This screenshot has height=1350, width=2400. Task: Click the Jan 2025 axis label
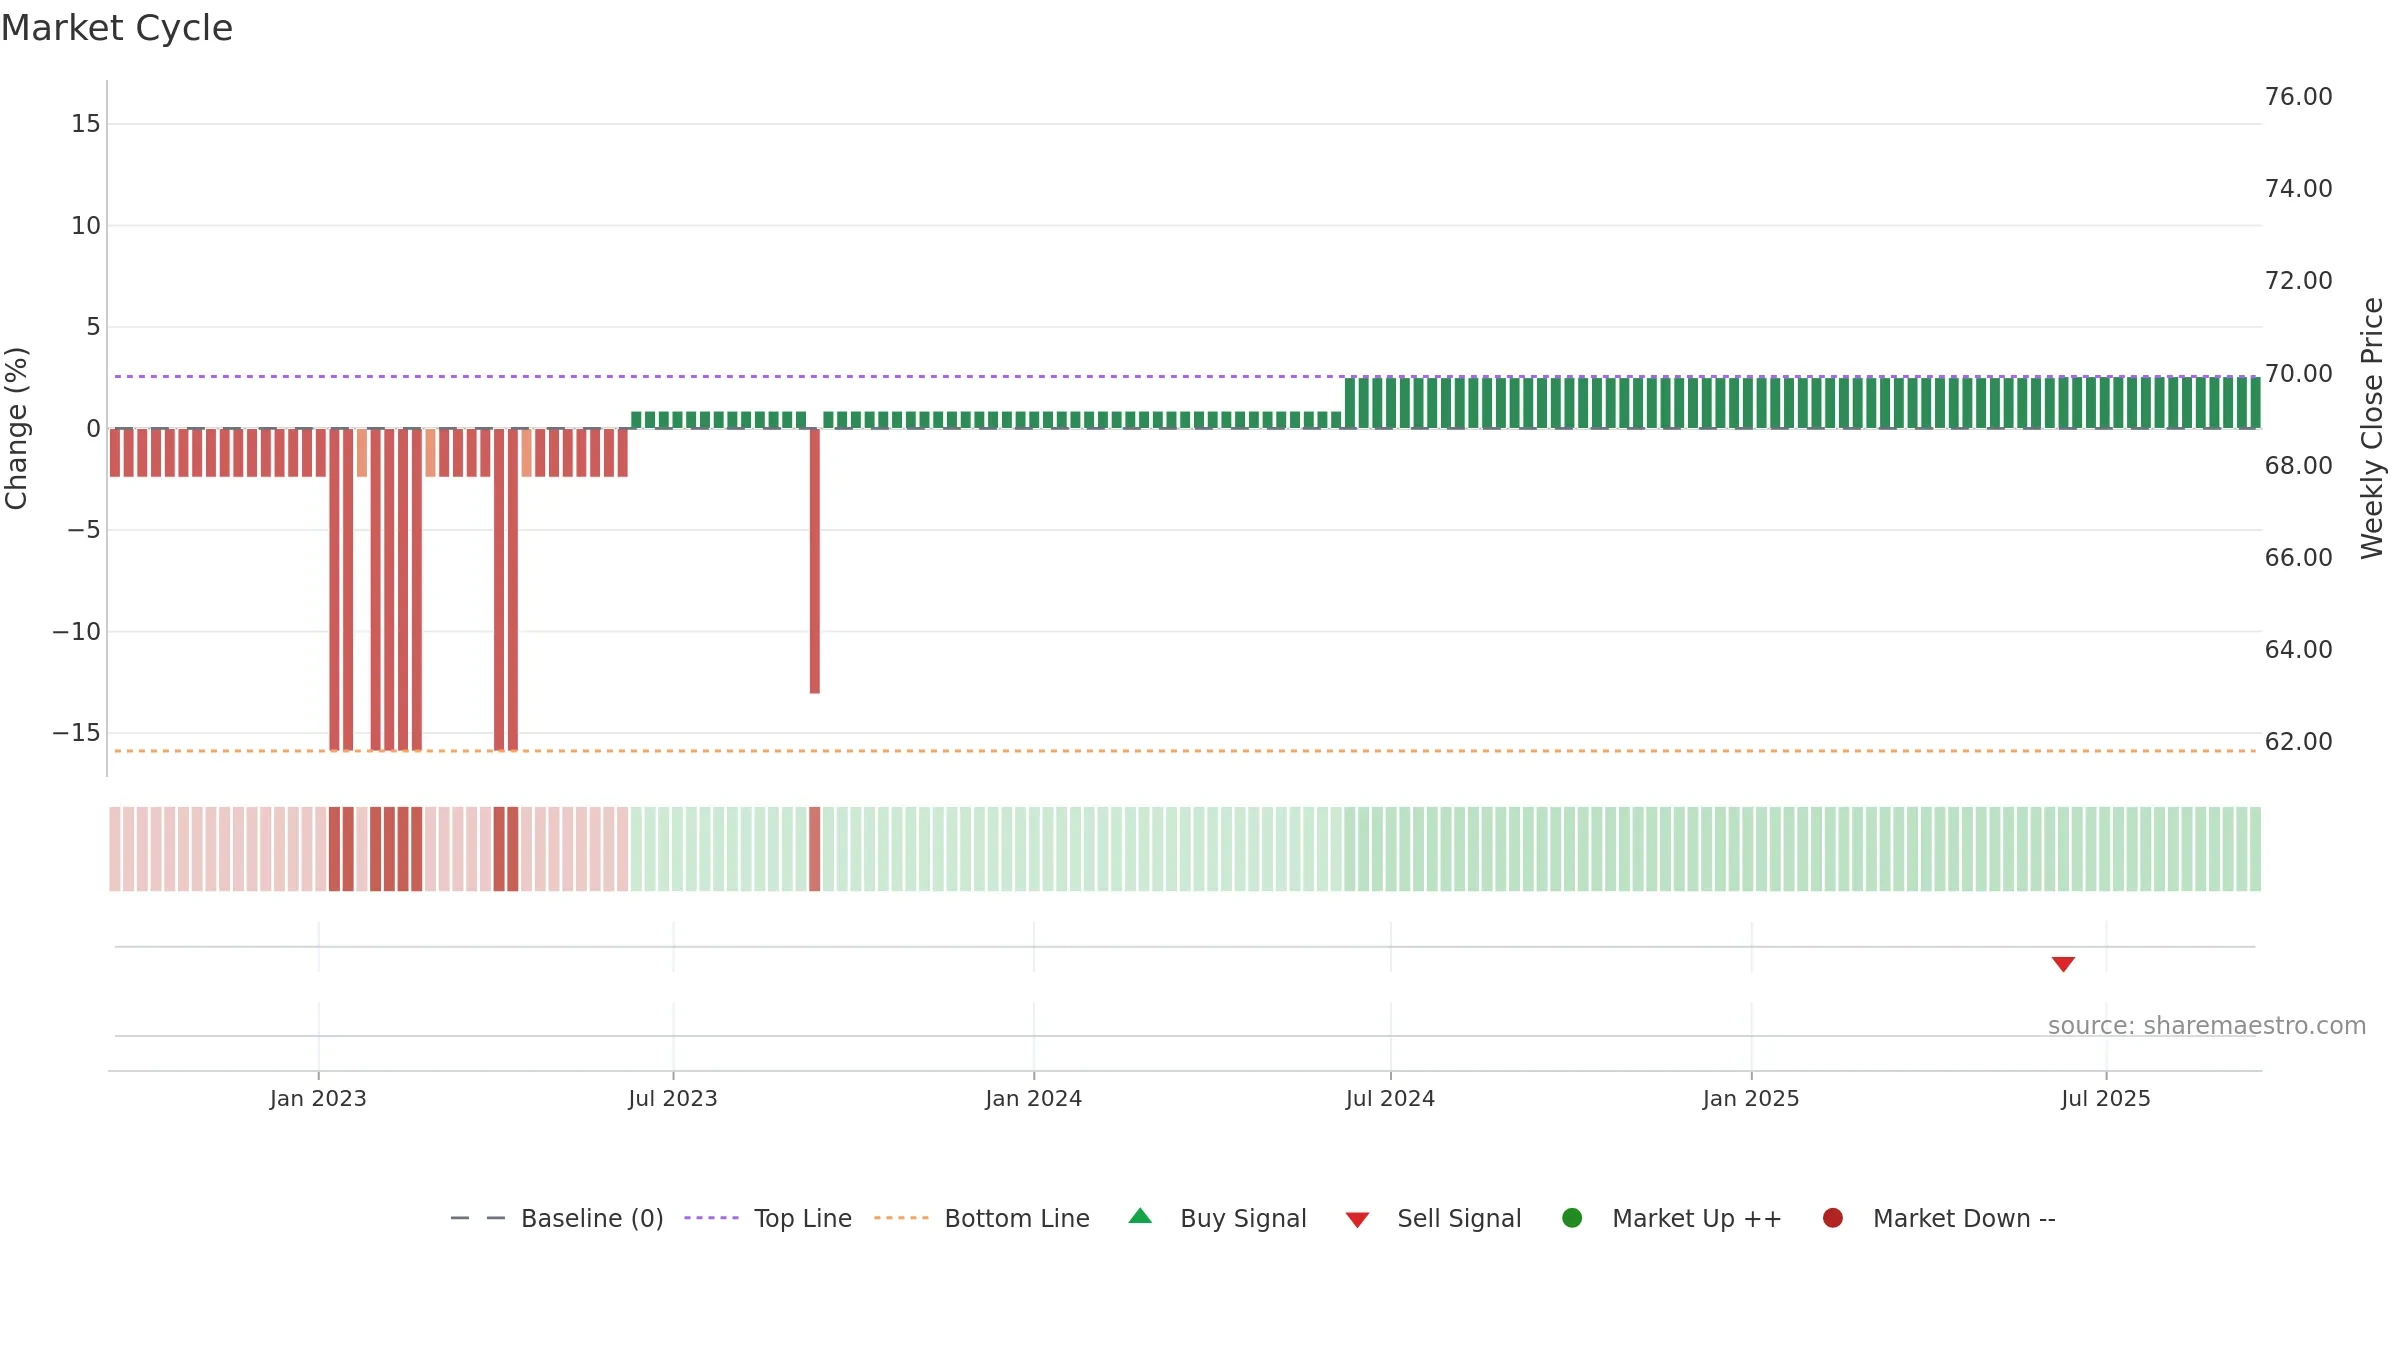click(x=1751, y=1099)
